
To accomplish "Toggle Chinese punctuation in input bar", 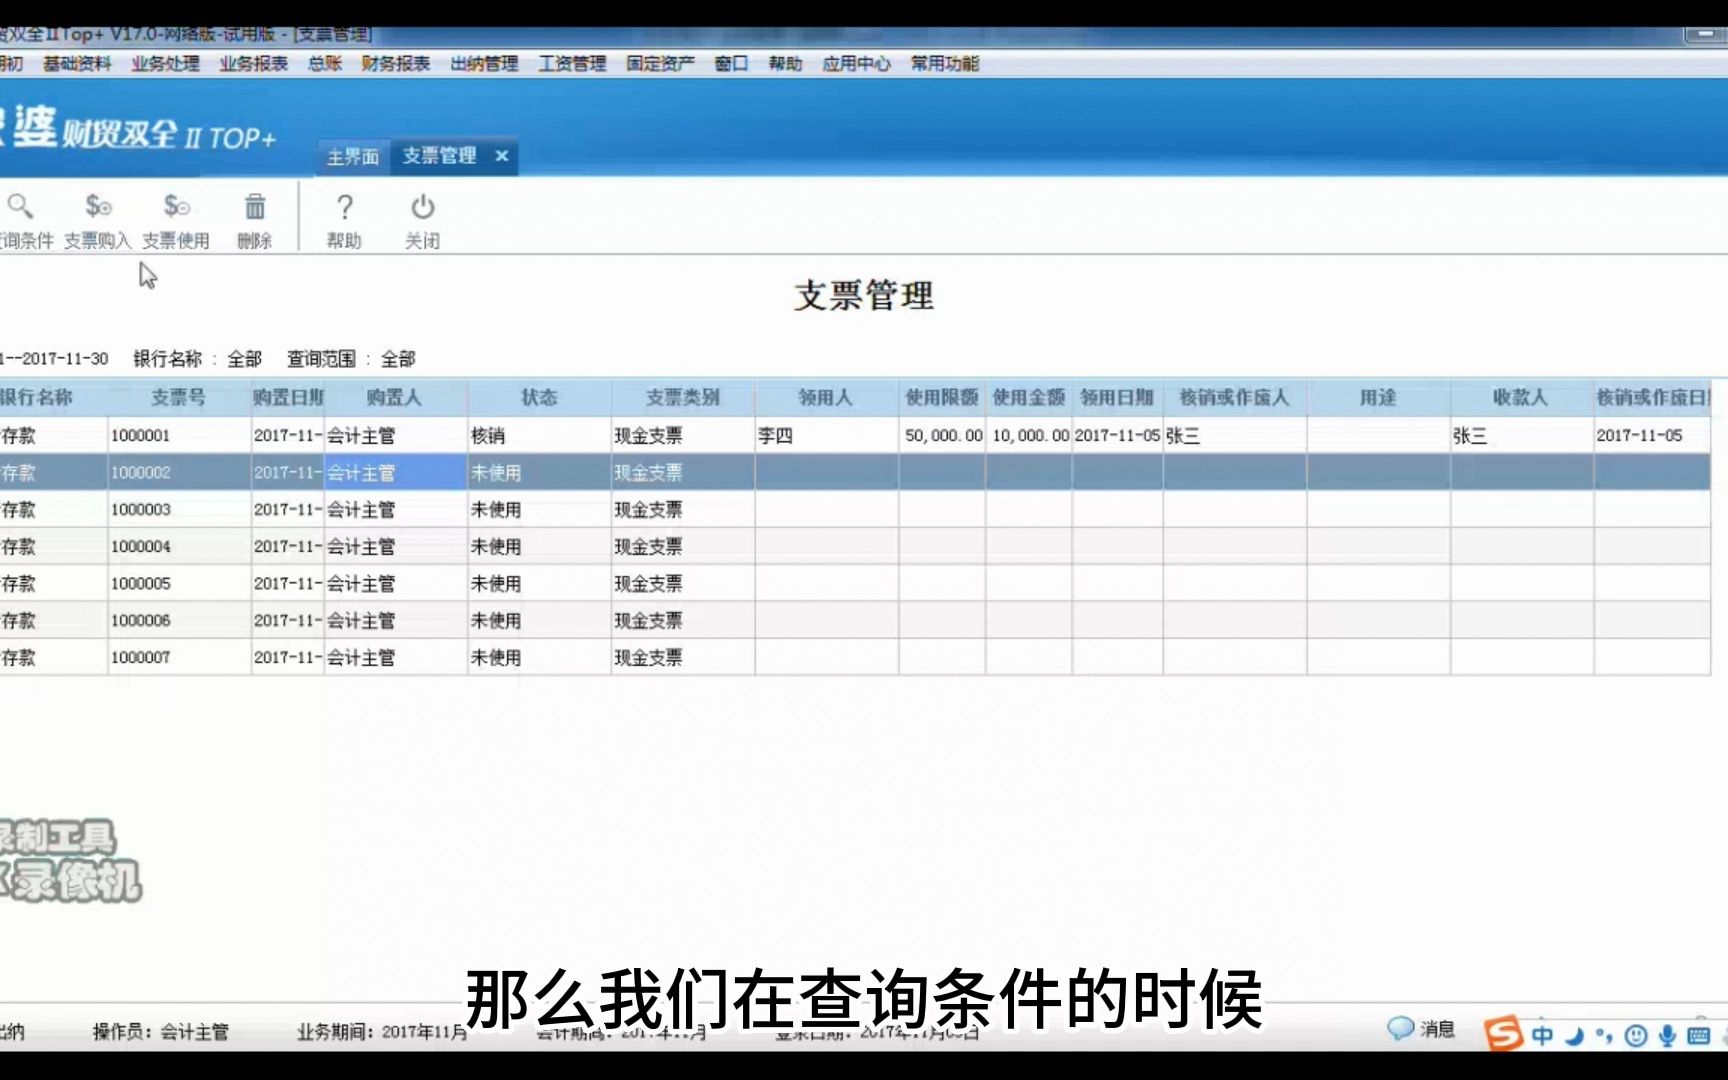I will (1602, 1033).
